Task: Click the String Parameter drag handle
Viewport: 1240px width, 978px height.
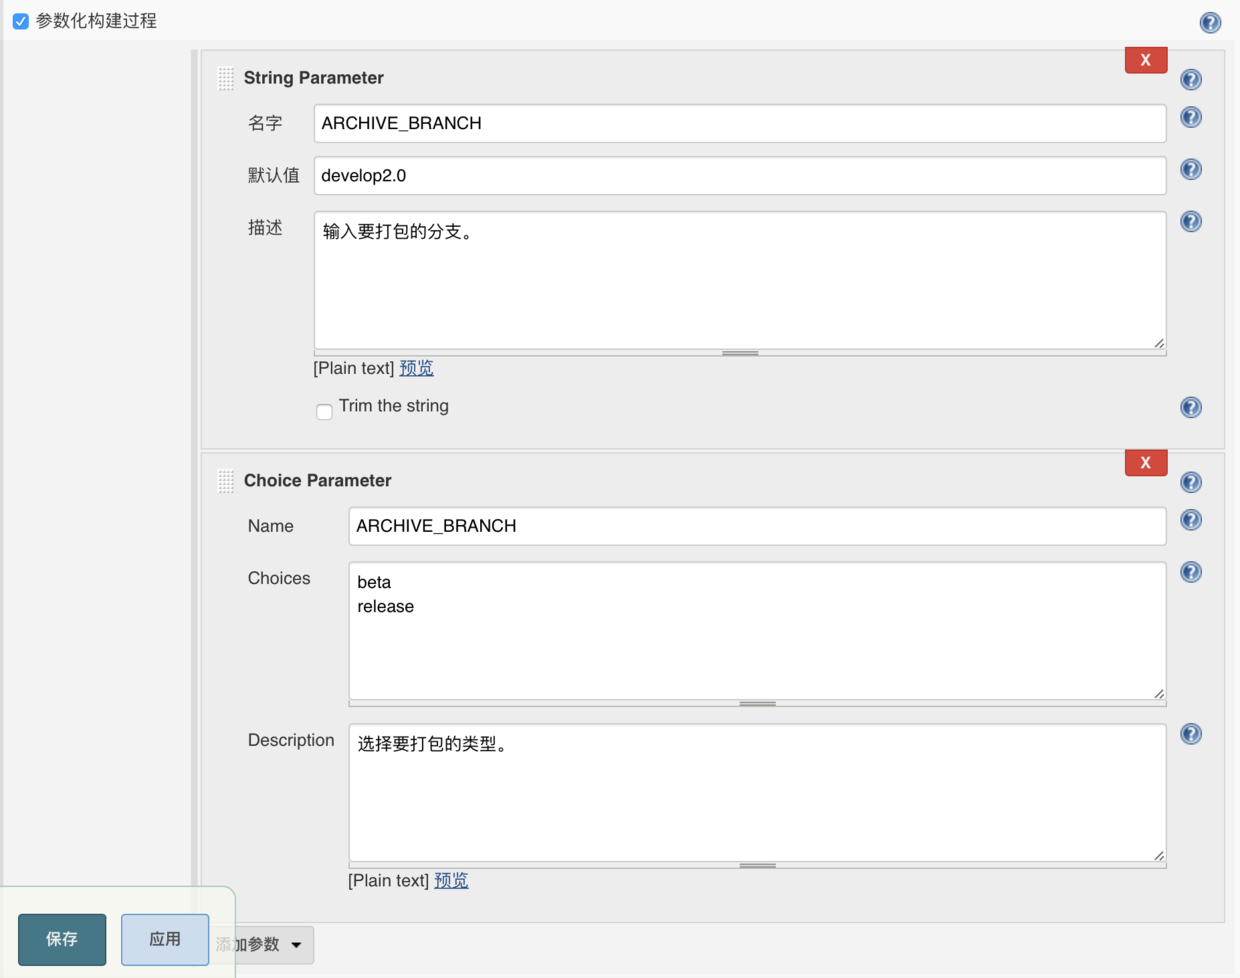Action: (x=226, y=78)
